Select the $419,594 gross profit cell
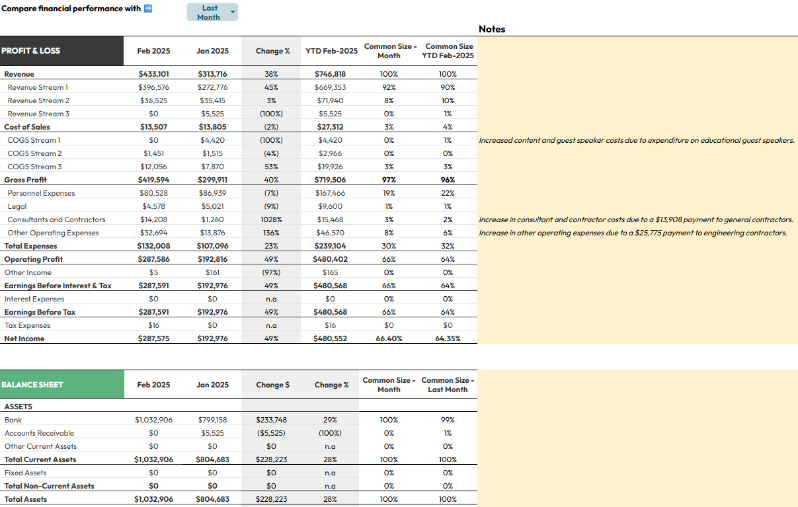Screen dimensions: 798x507 tap(154, 180)
